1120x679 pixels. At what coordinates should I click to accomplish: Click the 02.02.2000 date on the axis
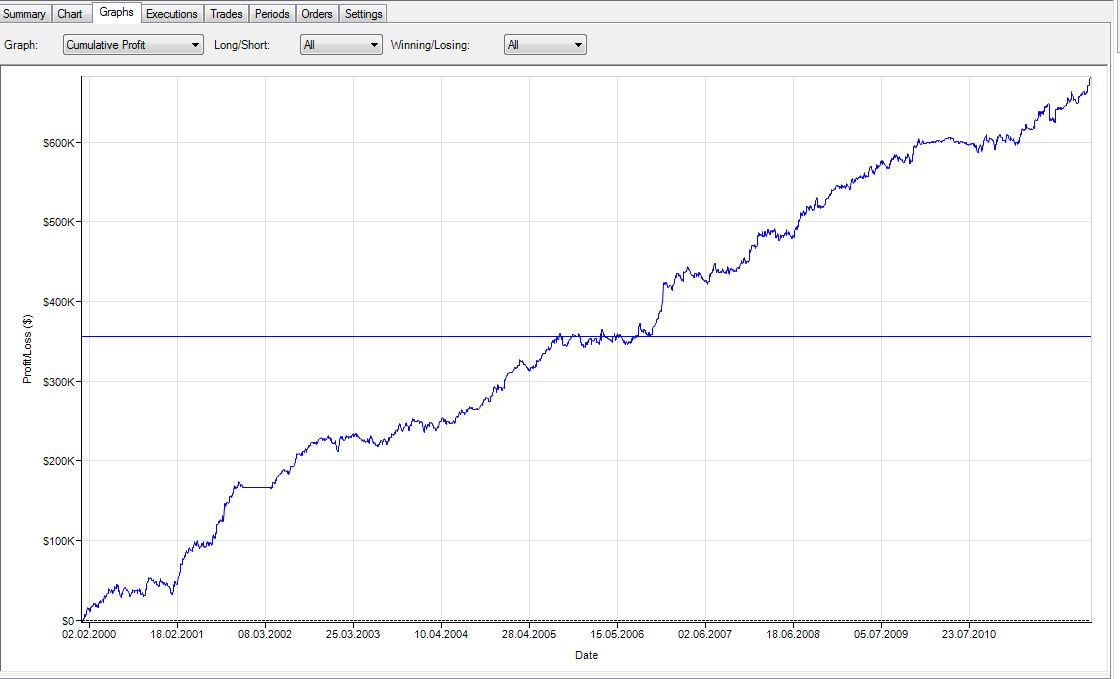click(x=90, y=633)
